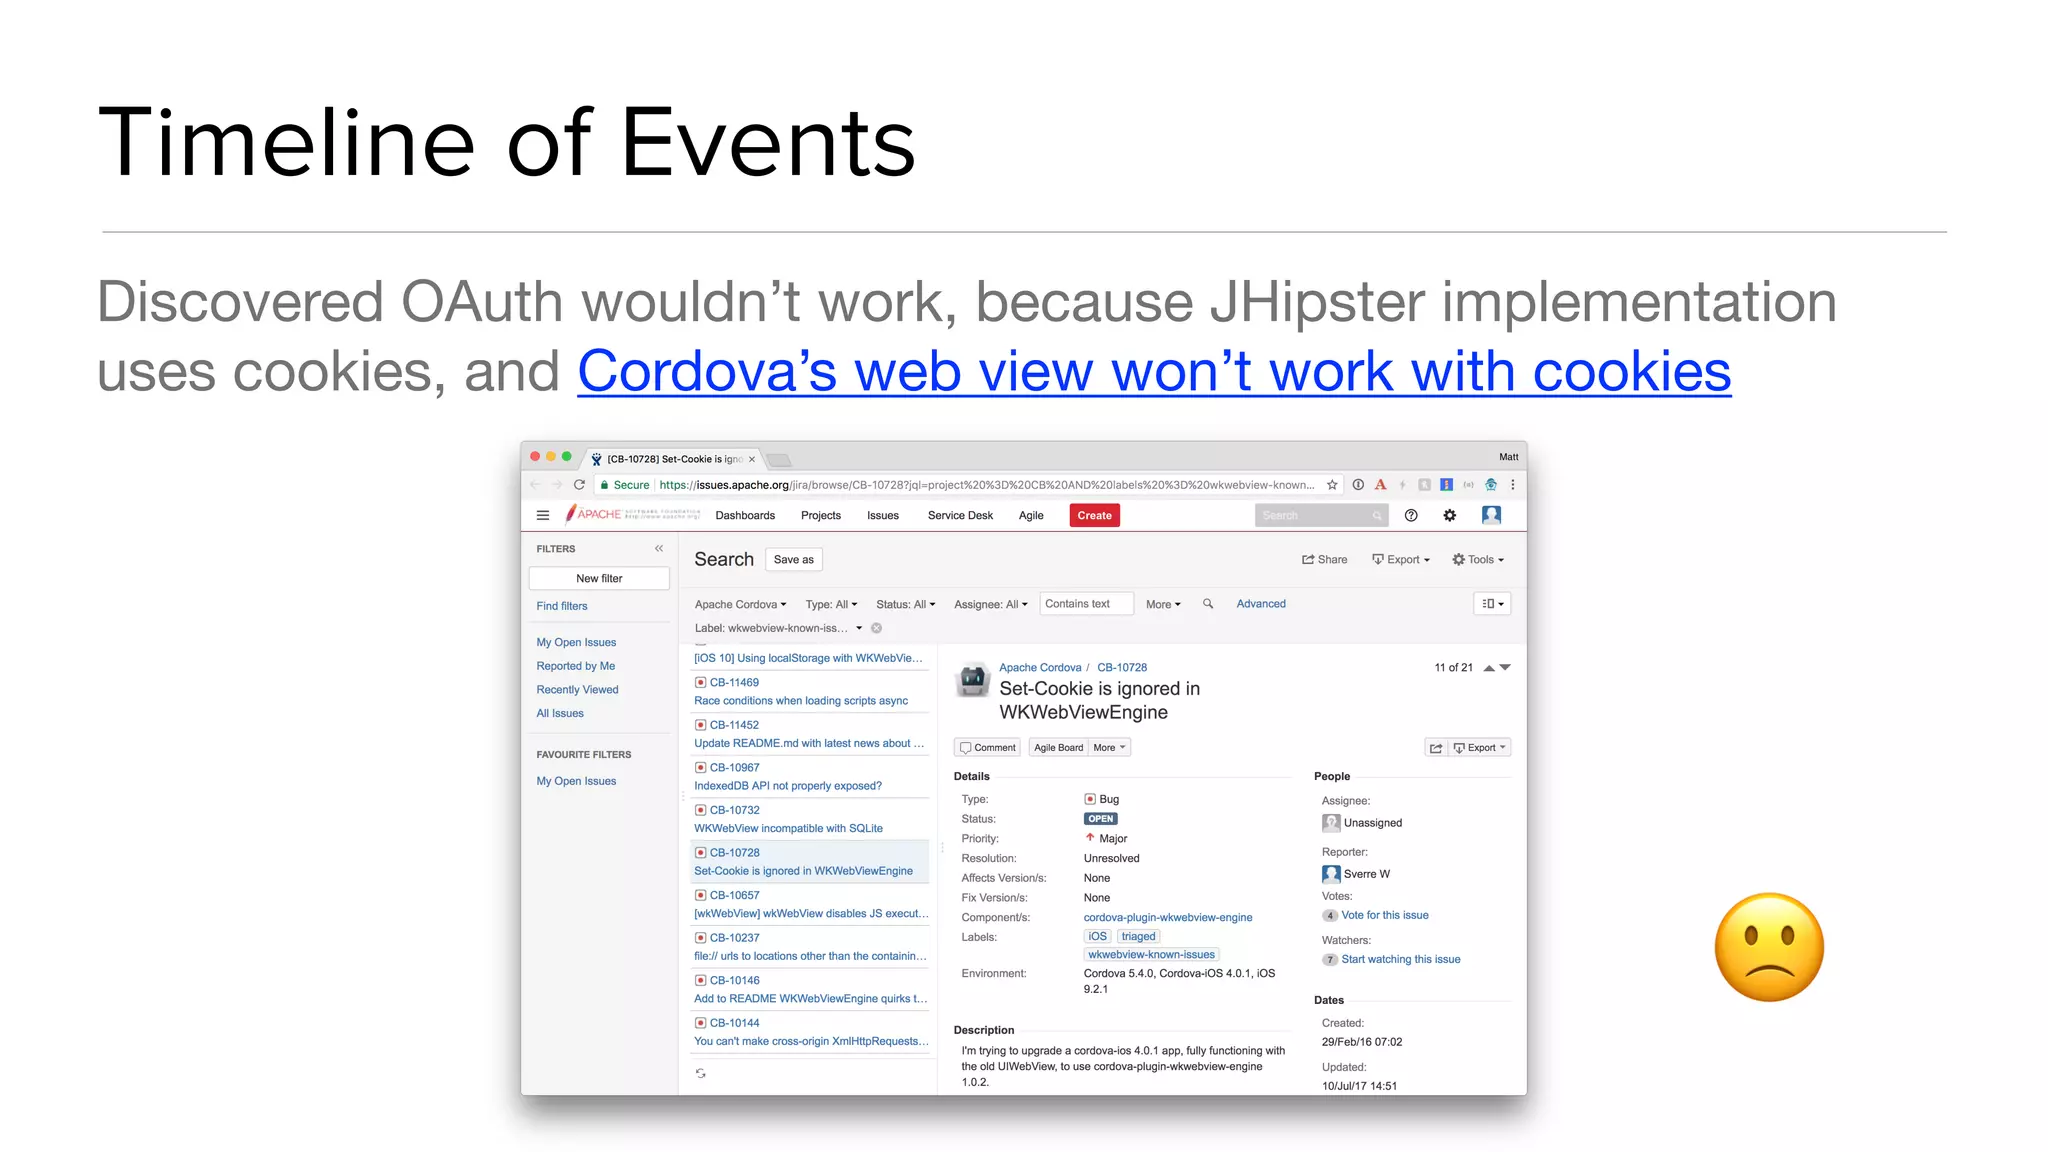Open the layout view switcher dropdown
Viewport: 2048px width, 1152px height.
tap(1492, 604)
